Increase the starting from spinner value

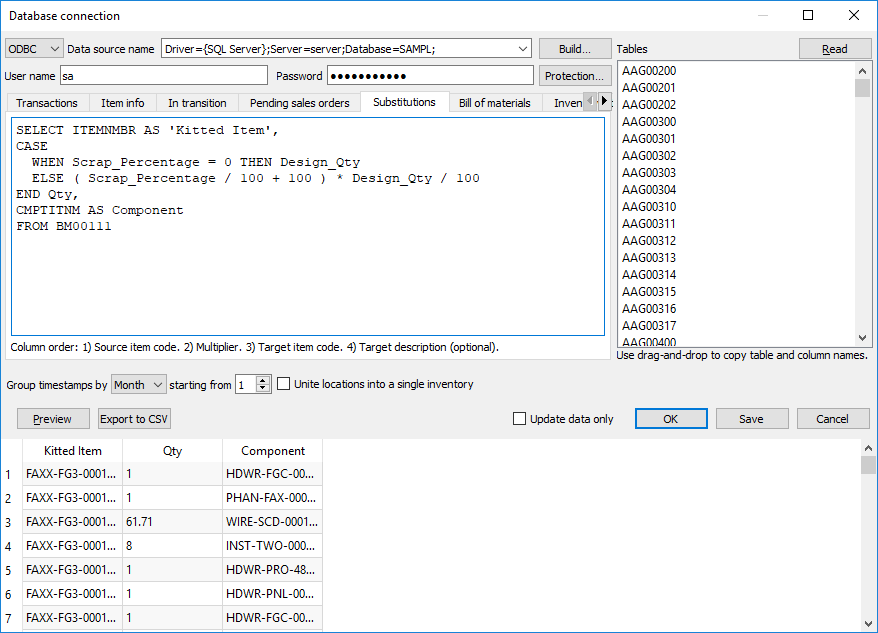click(x=263, y=380)
